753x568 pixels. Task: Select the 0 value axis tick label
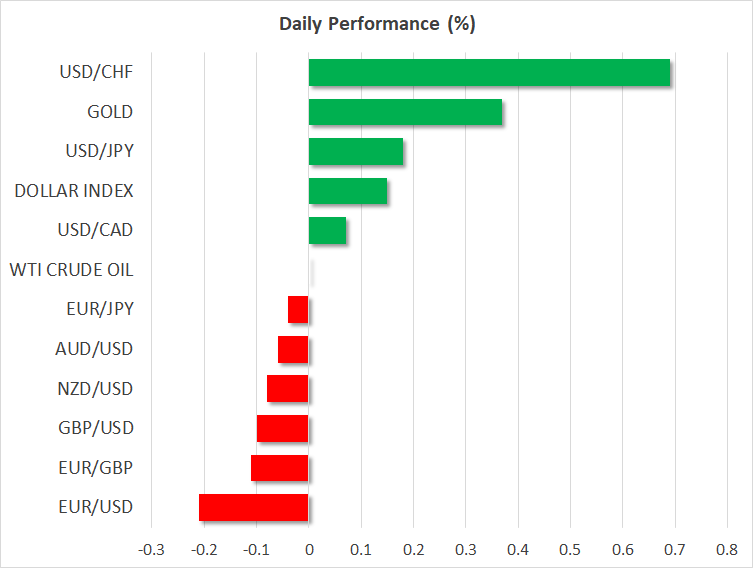[309, 549]
